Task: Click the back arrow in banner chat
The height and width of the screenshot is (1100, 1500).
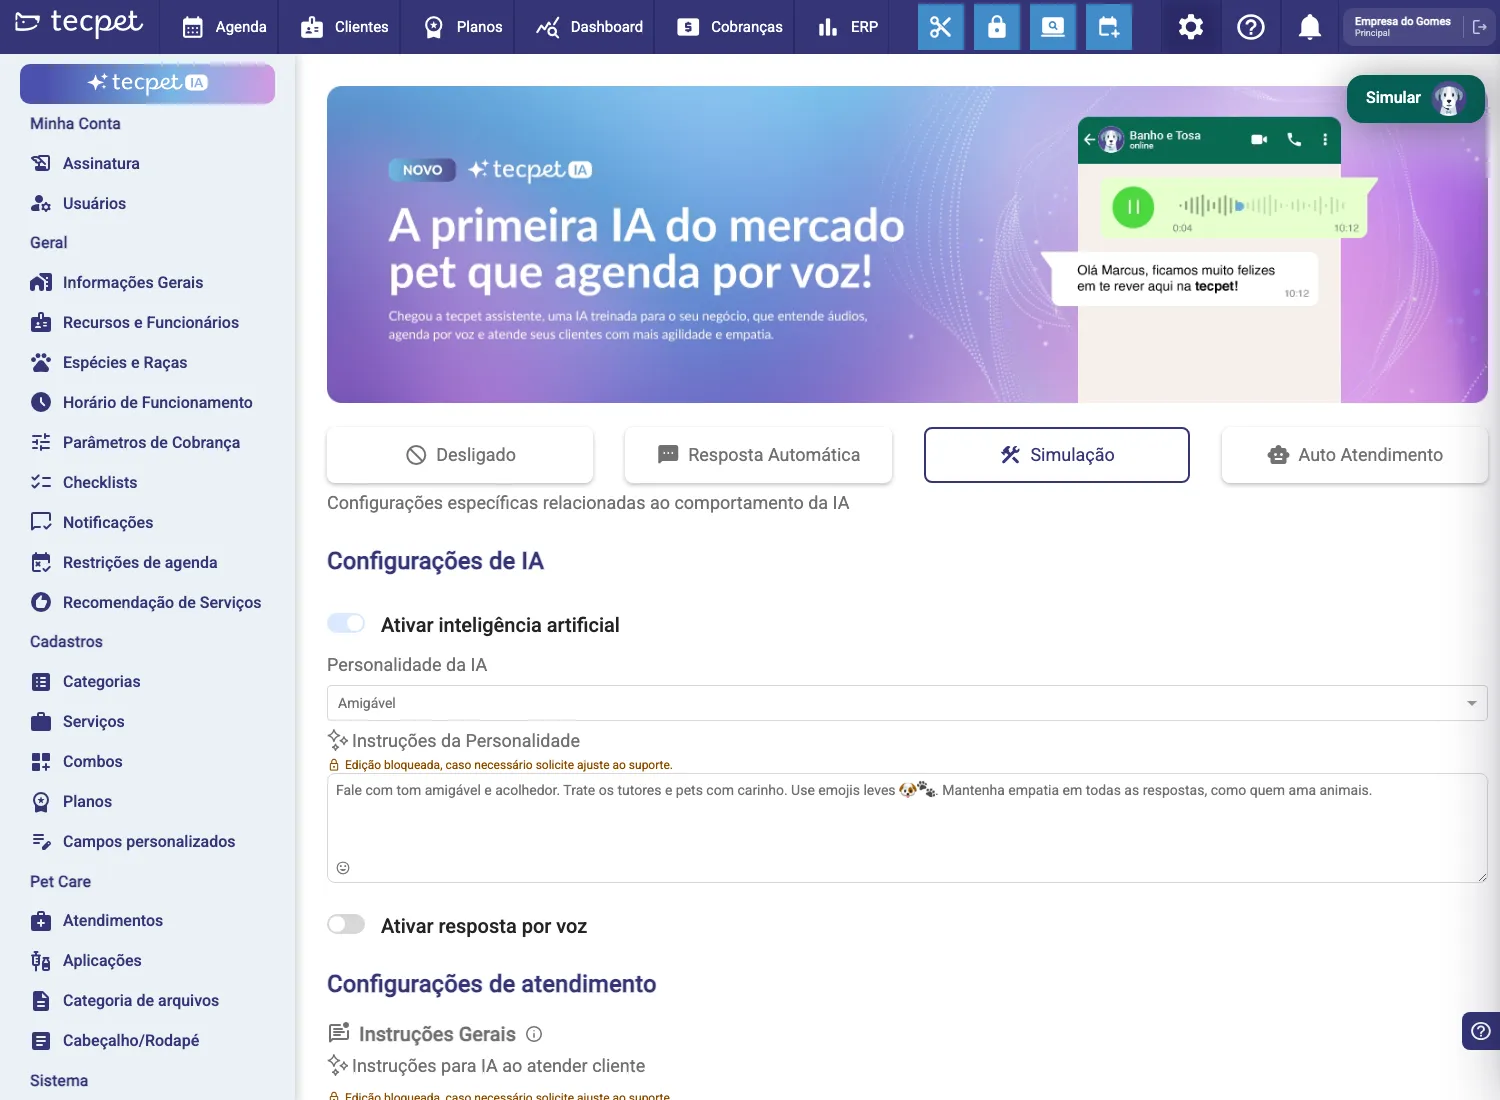Action: click(x=1089, y=140)
